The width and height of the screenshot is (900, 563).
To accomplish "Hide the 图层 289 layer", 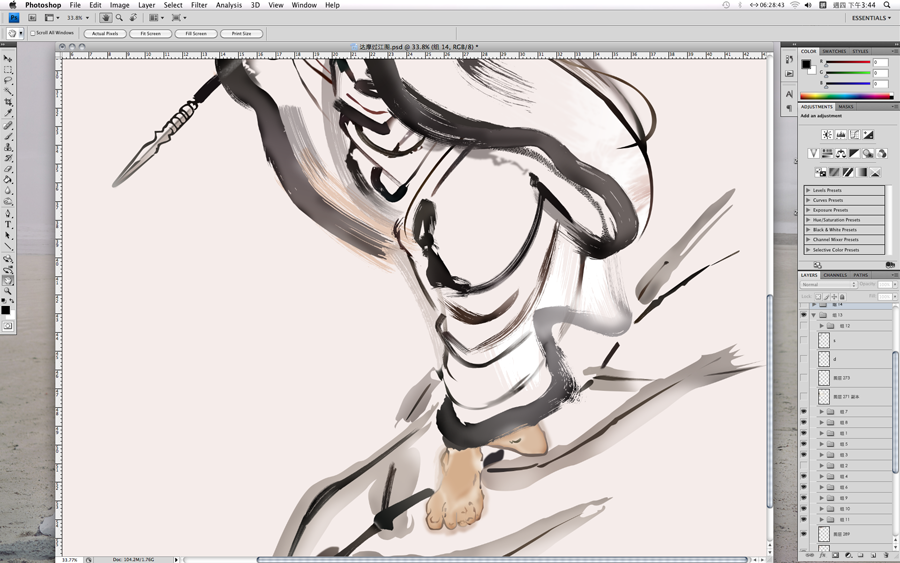I will tap(804, 534).
